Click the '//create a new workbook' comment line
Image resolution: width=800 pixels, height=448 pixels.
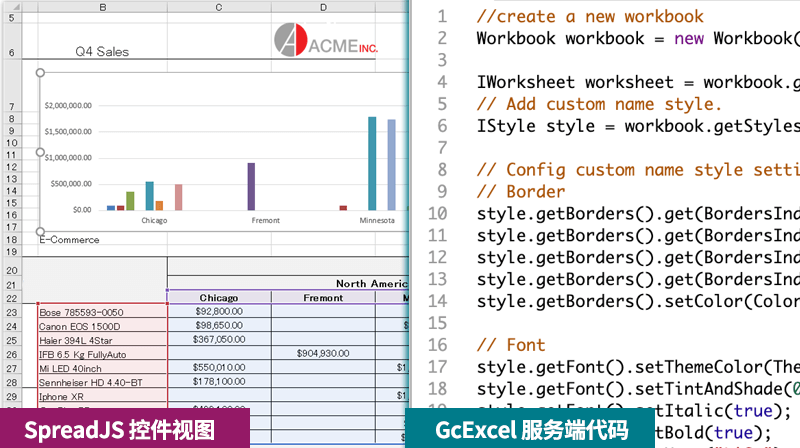[590, 17]
